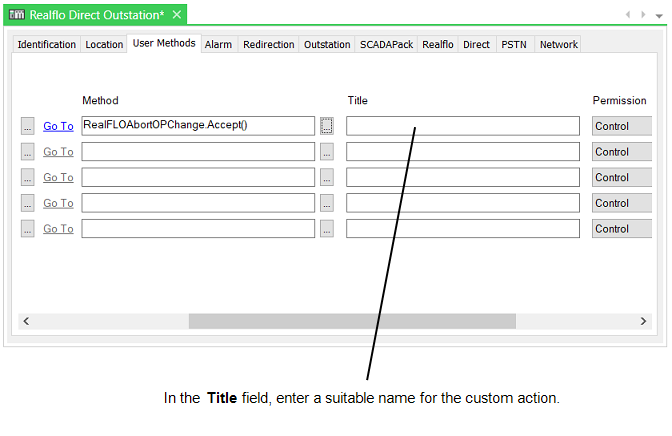This screenshot has width=672, height=436.
Task: Open the tab list dropdown arrow
Action: [659, 16]
